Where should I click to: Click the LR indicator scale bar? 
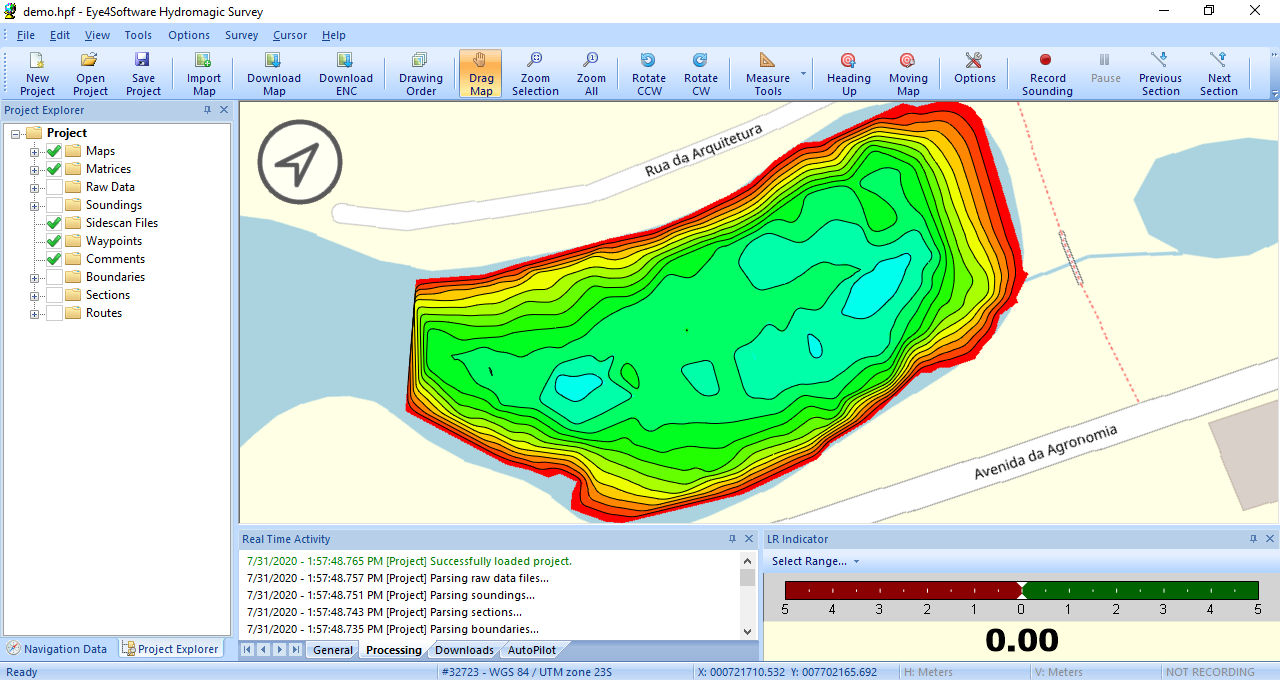(1021, 590)
